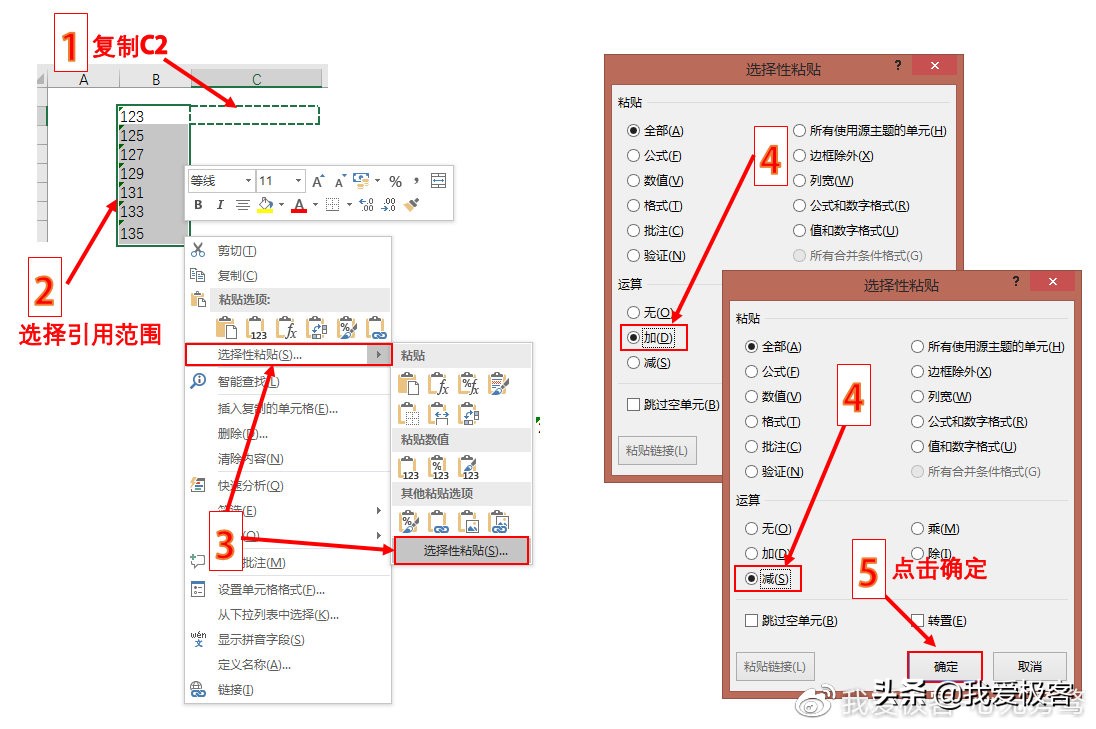Select the Format Painter brush icon
This screenshot has width=1096, height=729.
(411, 206)
